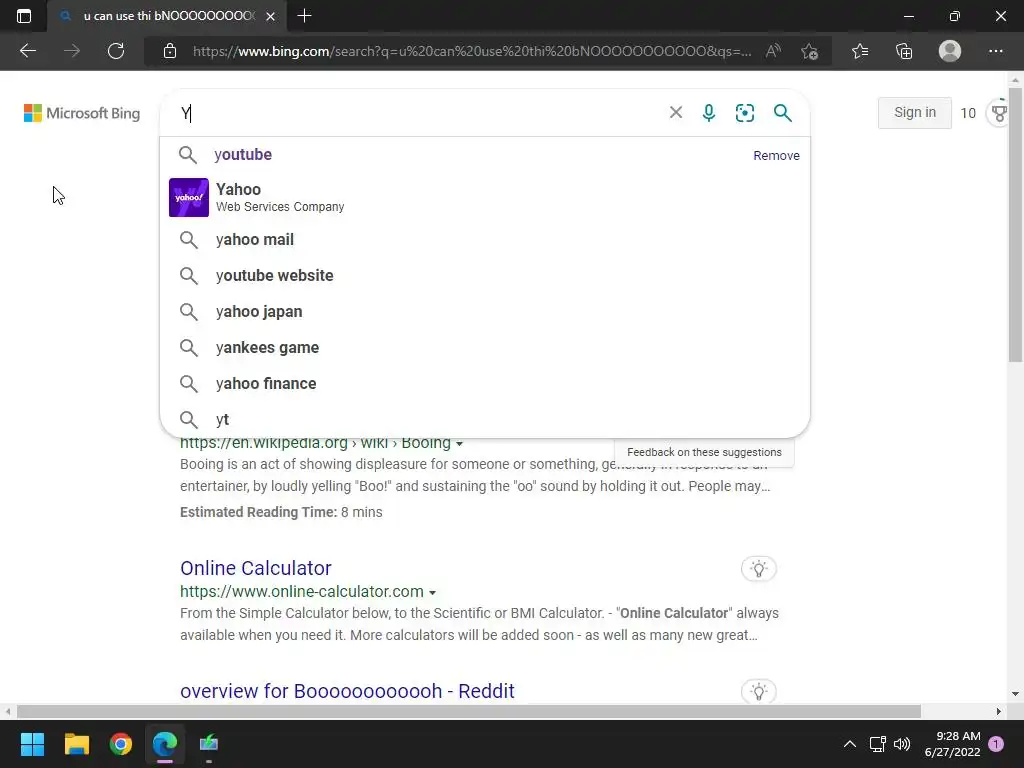Open a new tab with plus button

(x=304, y=16)
